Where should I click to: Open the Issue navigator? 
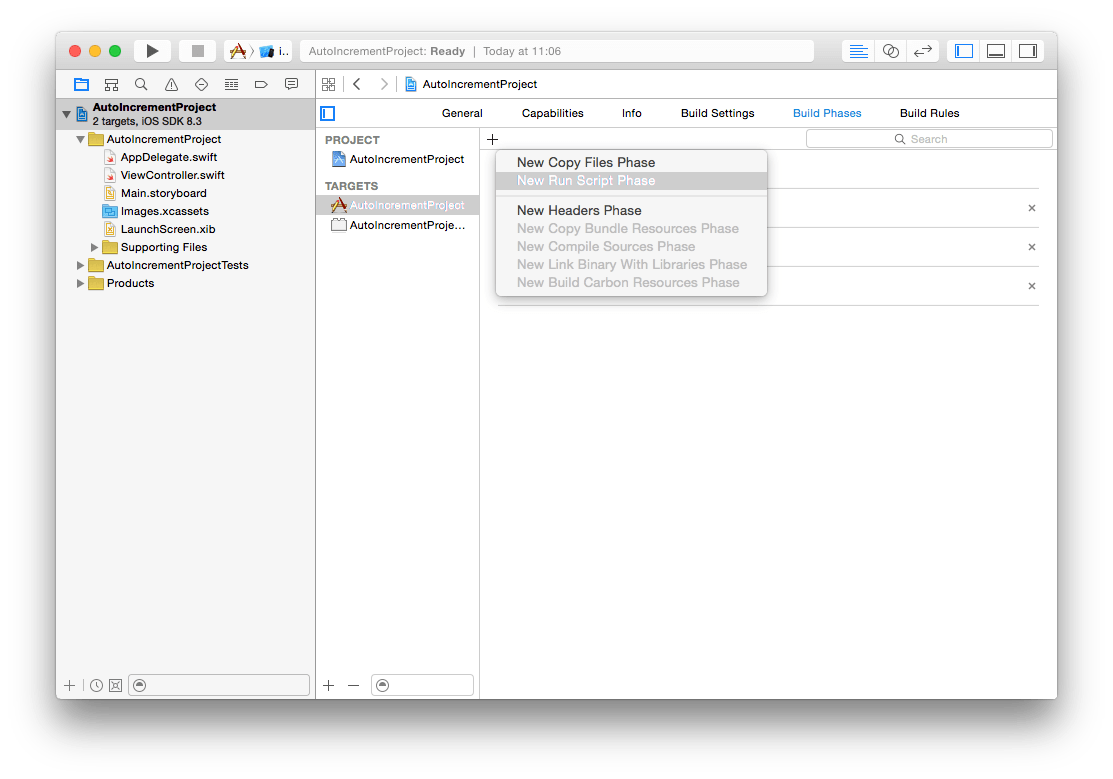point(171,85)
